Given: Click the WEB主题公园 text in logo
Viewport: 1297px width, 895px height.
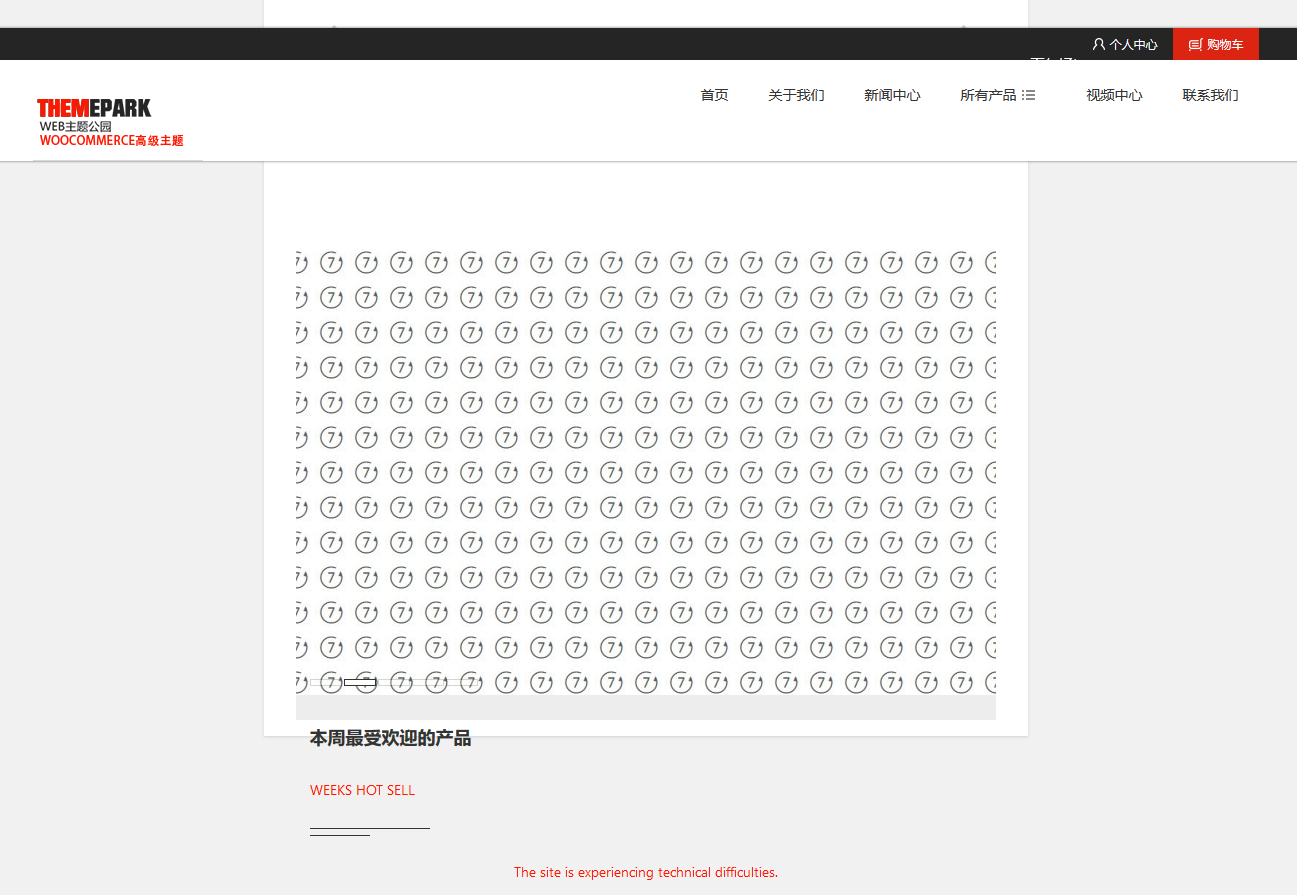Looking at the screenshot, I should (x=76, y=126).
